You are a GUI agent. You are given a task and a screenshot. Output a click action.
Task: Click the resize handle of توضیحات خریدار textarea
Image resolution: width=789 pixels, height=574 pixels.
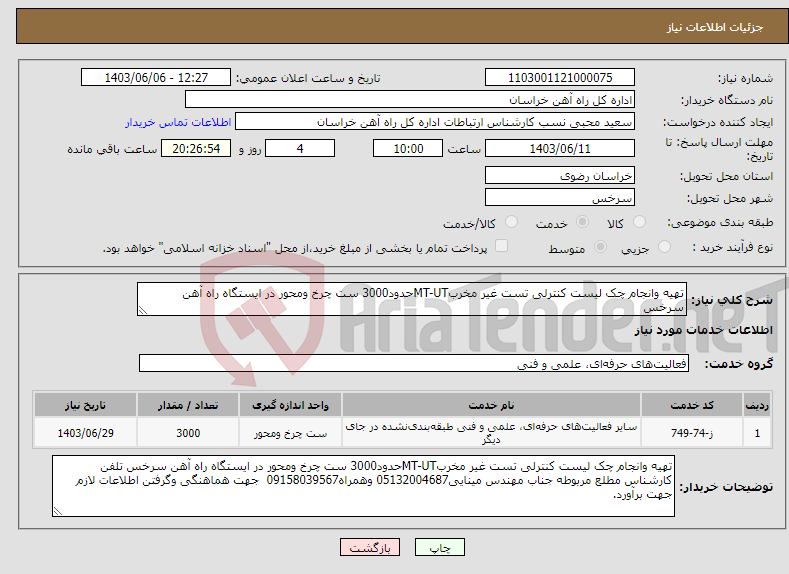[x=58, y=511]
